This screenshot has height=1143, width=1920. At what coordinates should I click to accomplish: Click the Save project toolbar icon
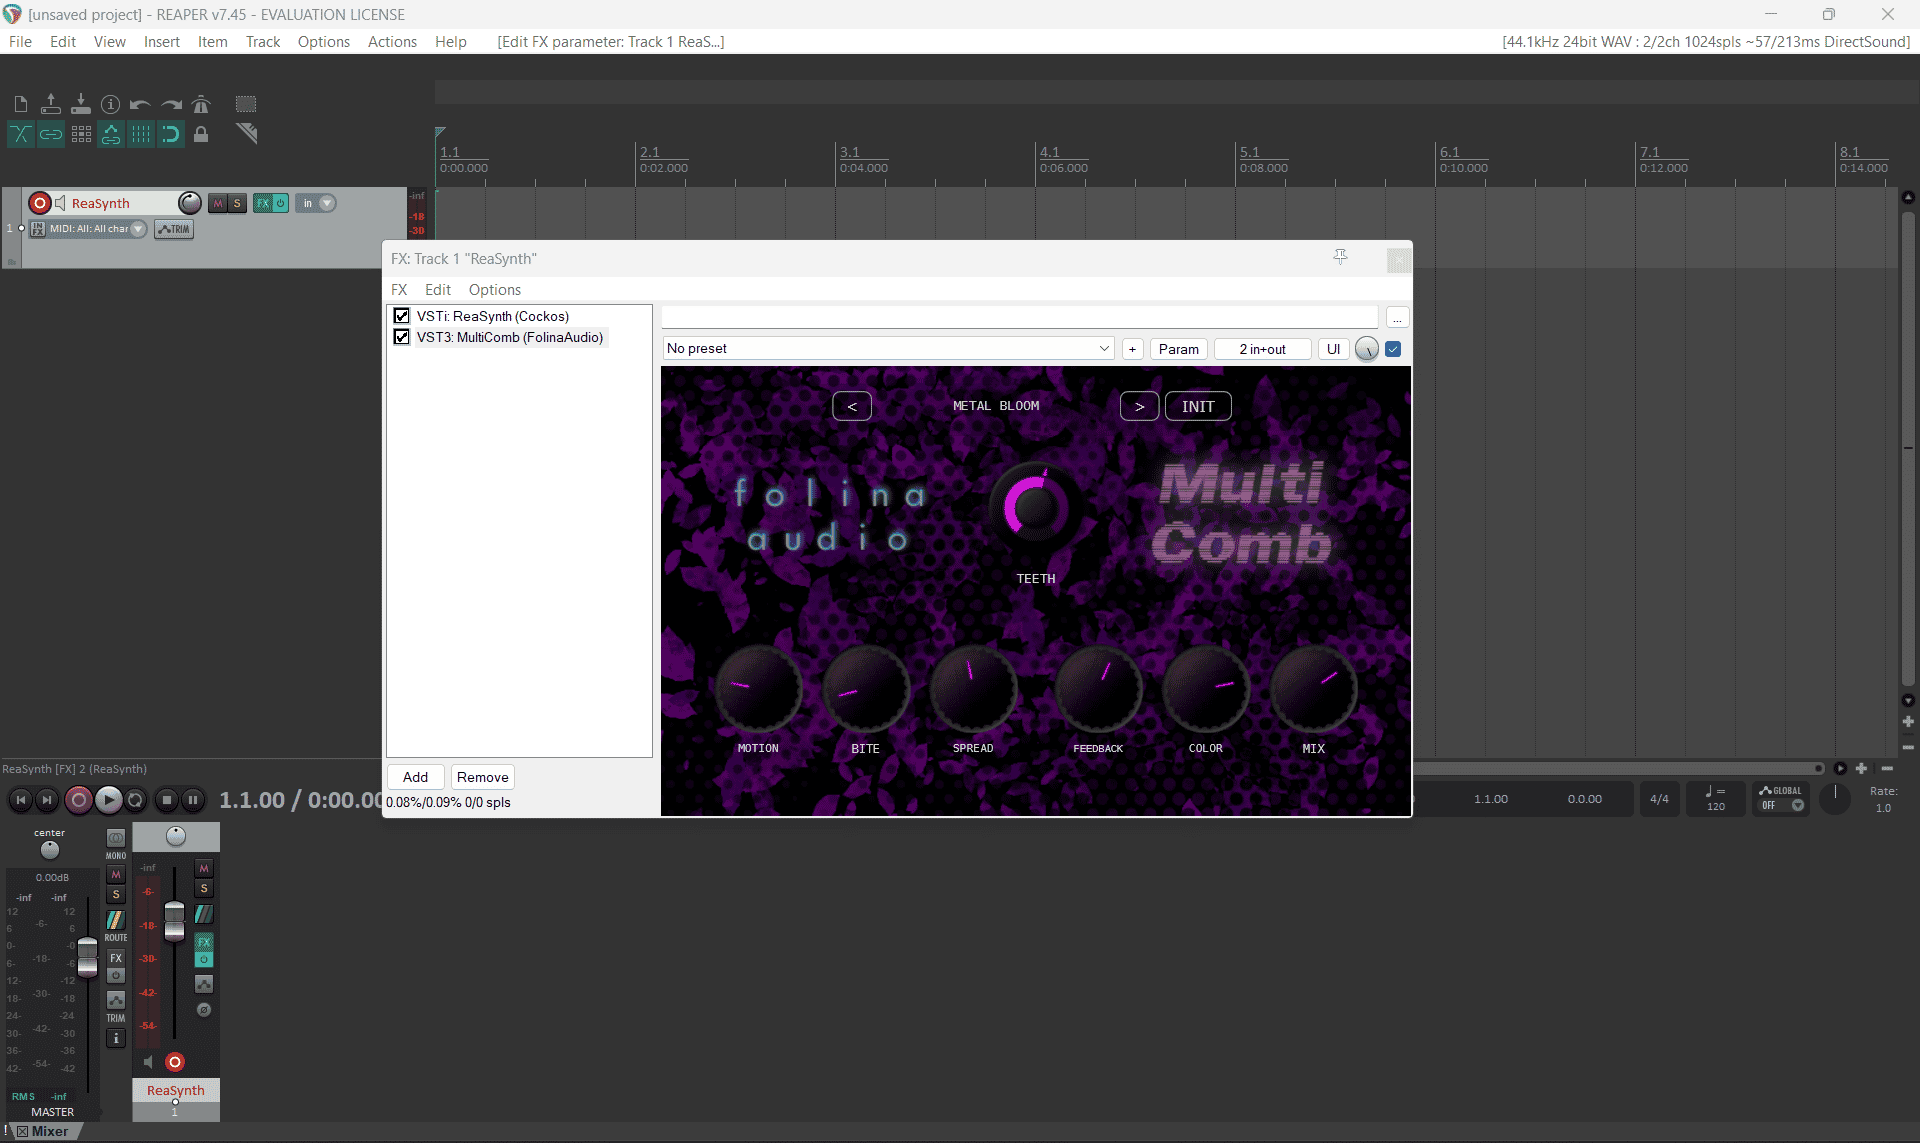tap(81, 104)
